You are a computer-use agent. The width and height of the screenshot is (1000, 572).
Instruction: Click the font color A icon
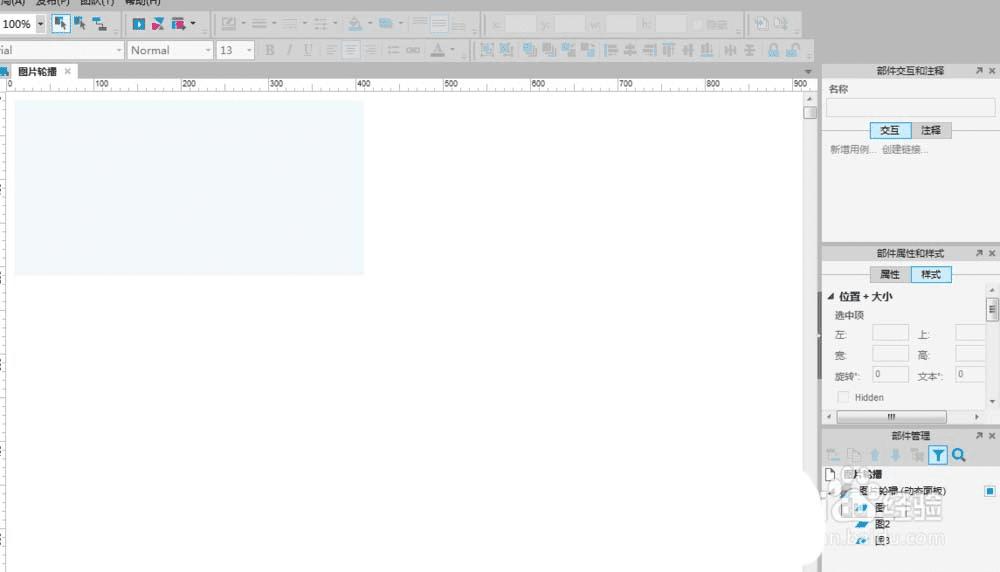[438, 50]
